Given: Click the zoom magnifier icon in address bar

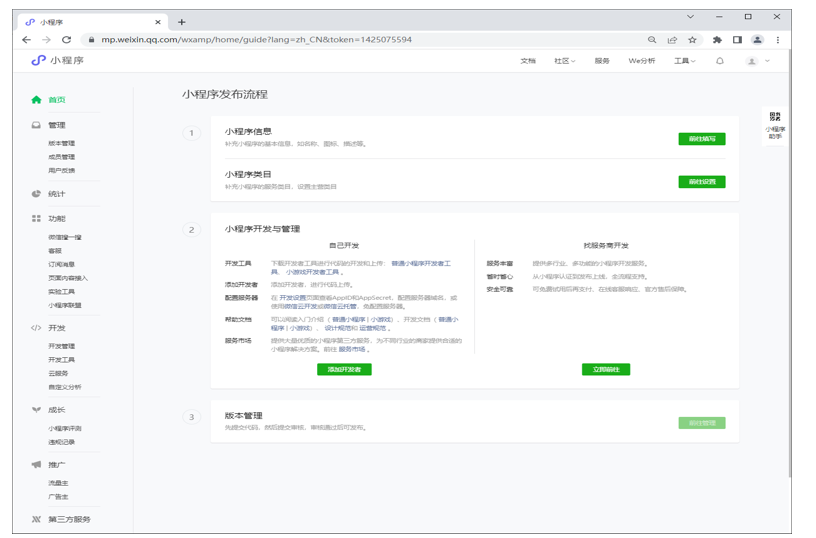Looking at the screenshot, I should tap(652, 40).
